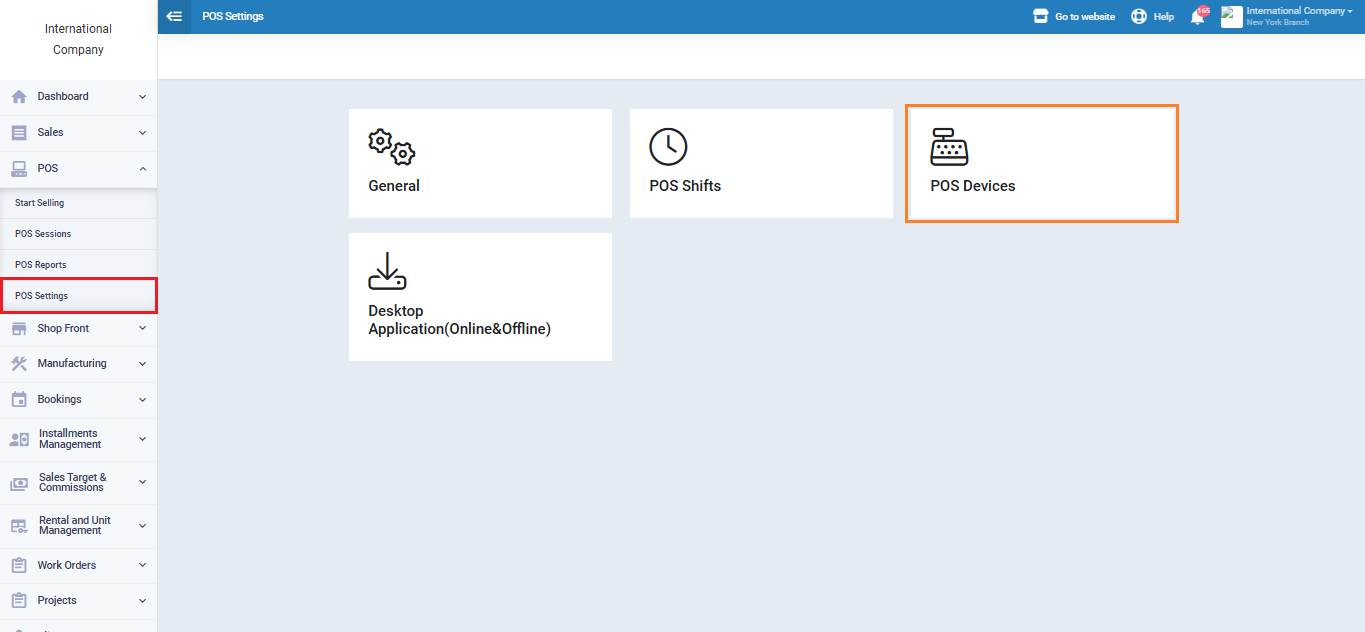The image size is (1365, 632).
Task: Click the Help lifebuoy icon
Action: point(1139,17)
